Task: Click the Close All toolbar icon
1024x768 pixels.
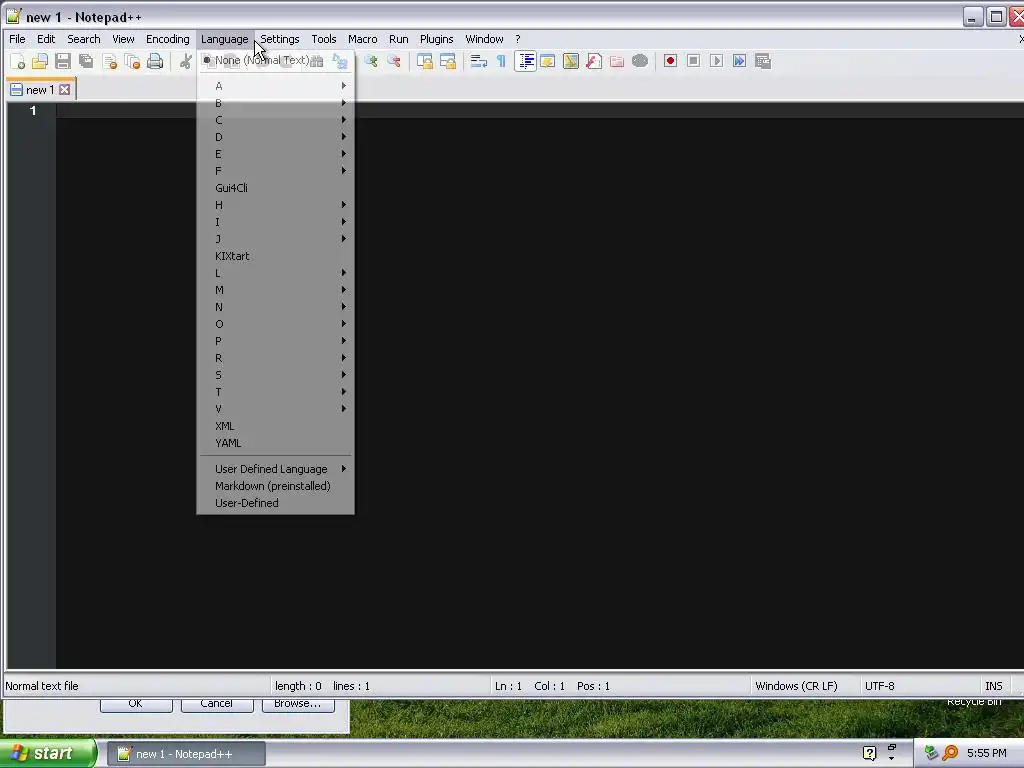Action: pos(132,61)
